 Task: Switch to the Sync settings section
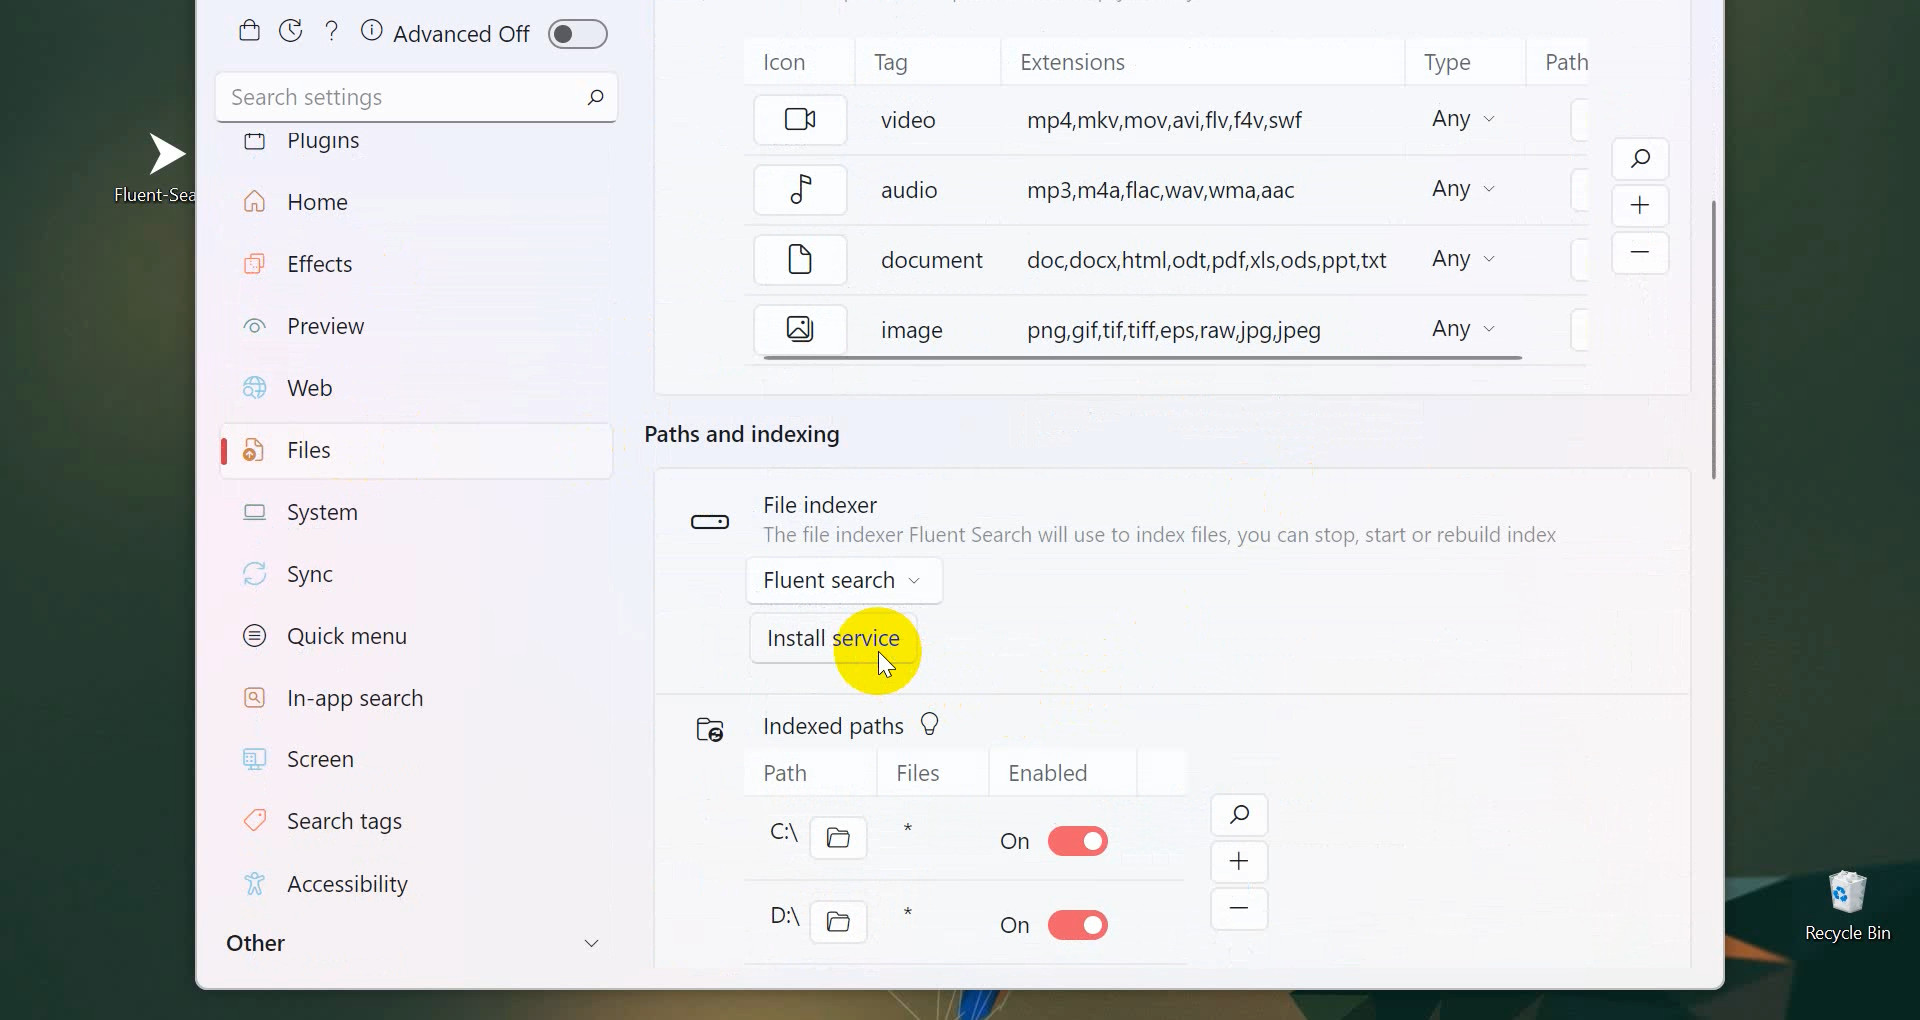pos(309,574)
